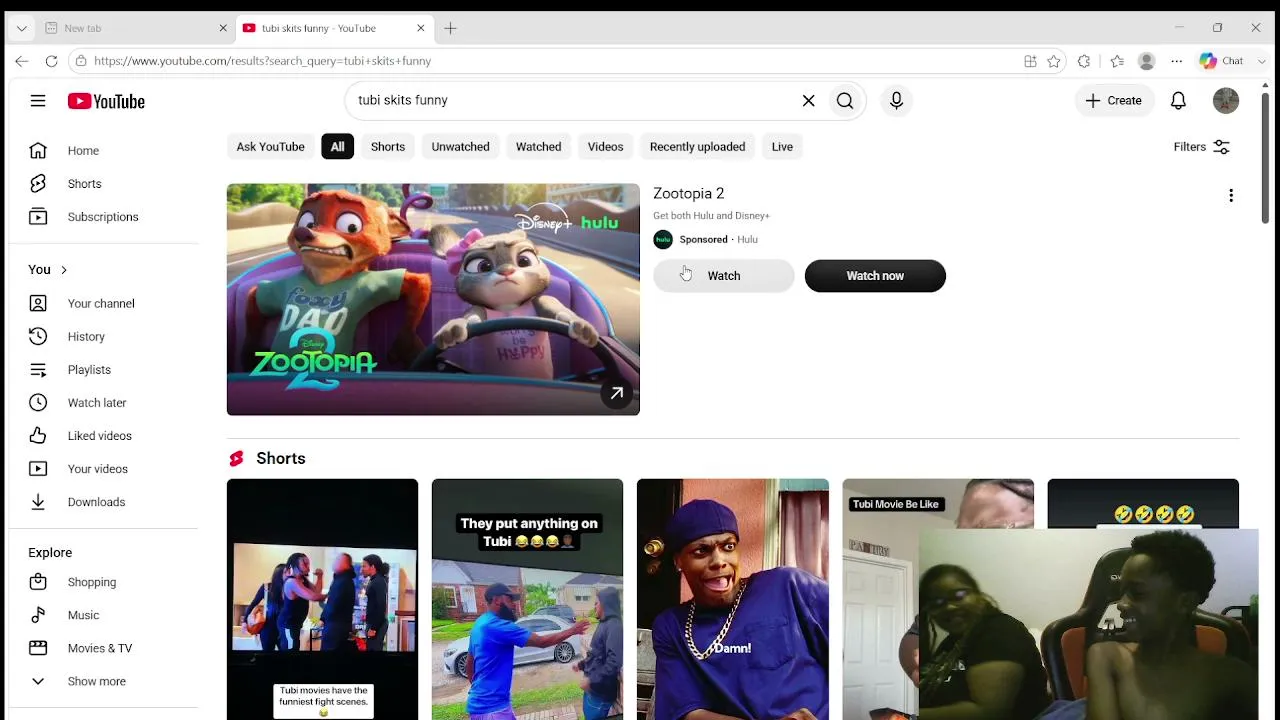Open the browser profile icon
The width and height of the screenshot is (1280, 720).
point(1147,61)
